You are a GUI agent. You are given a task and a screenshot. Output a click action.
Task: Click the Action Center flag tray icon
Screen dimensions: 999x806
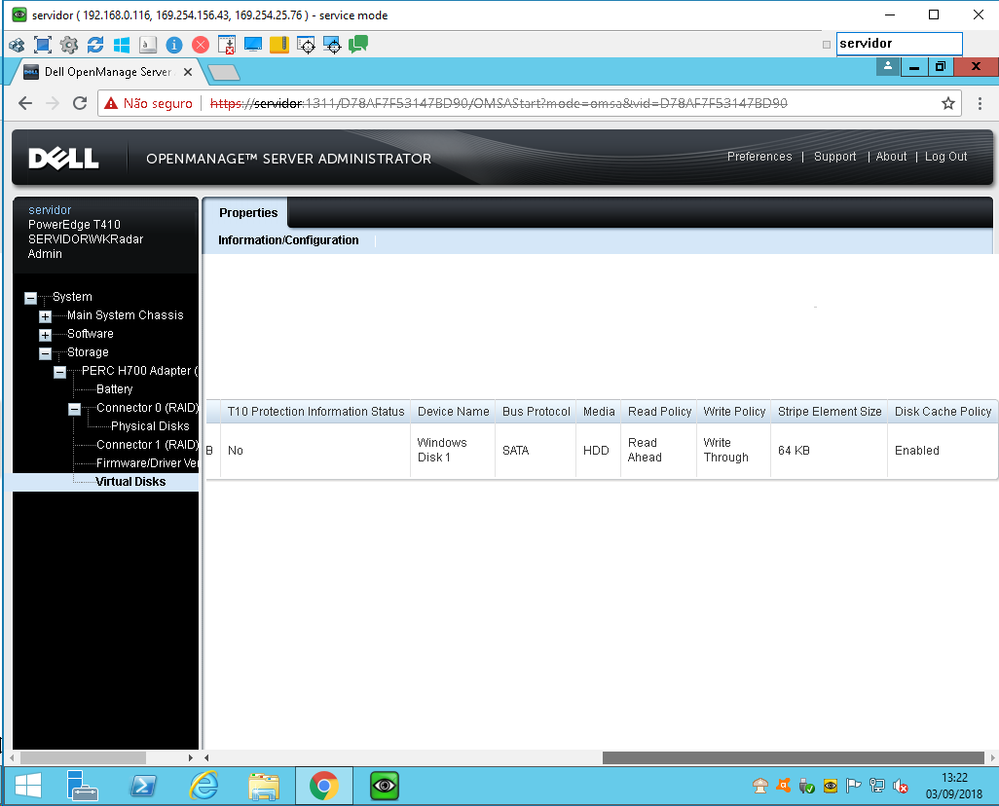point(853,786)
